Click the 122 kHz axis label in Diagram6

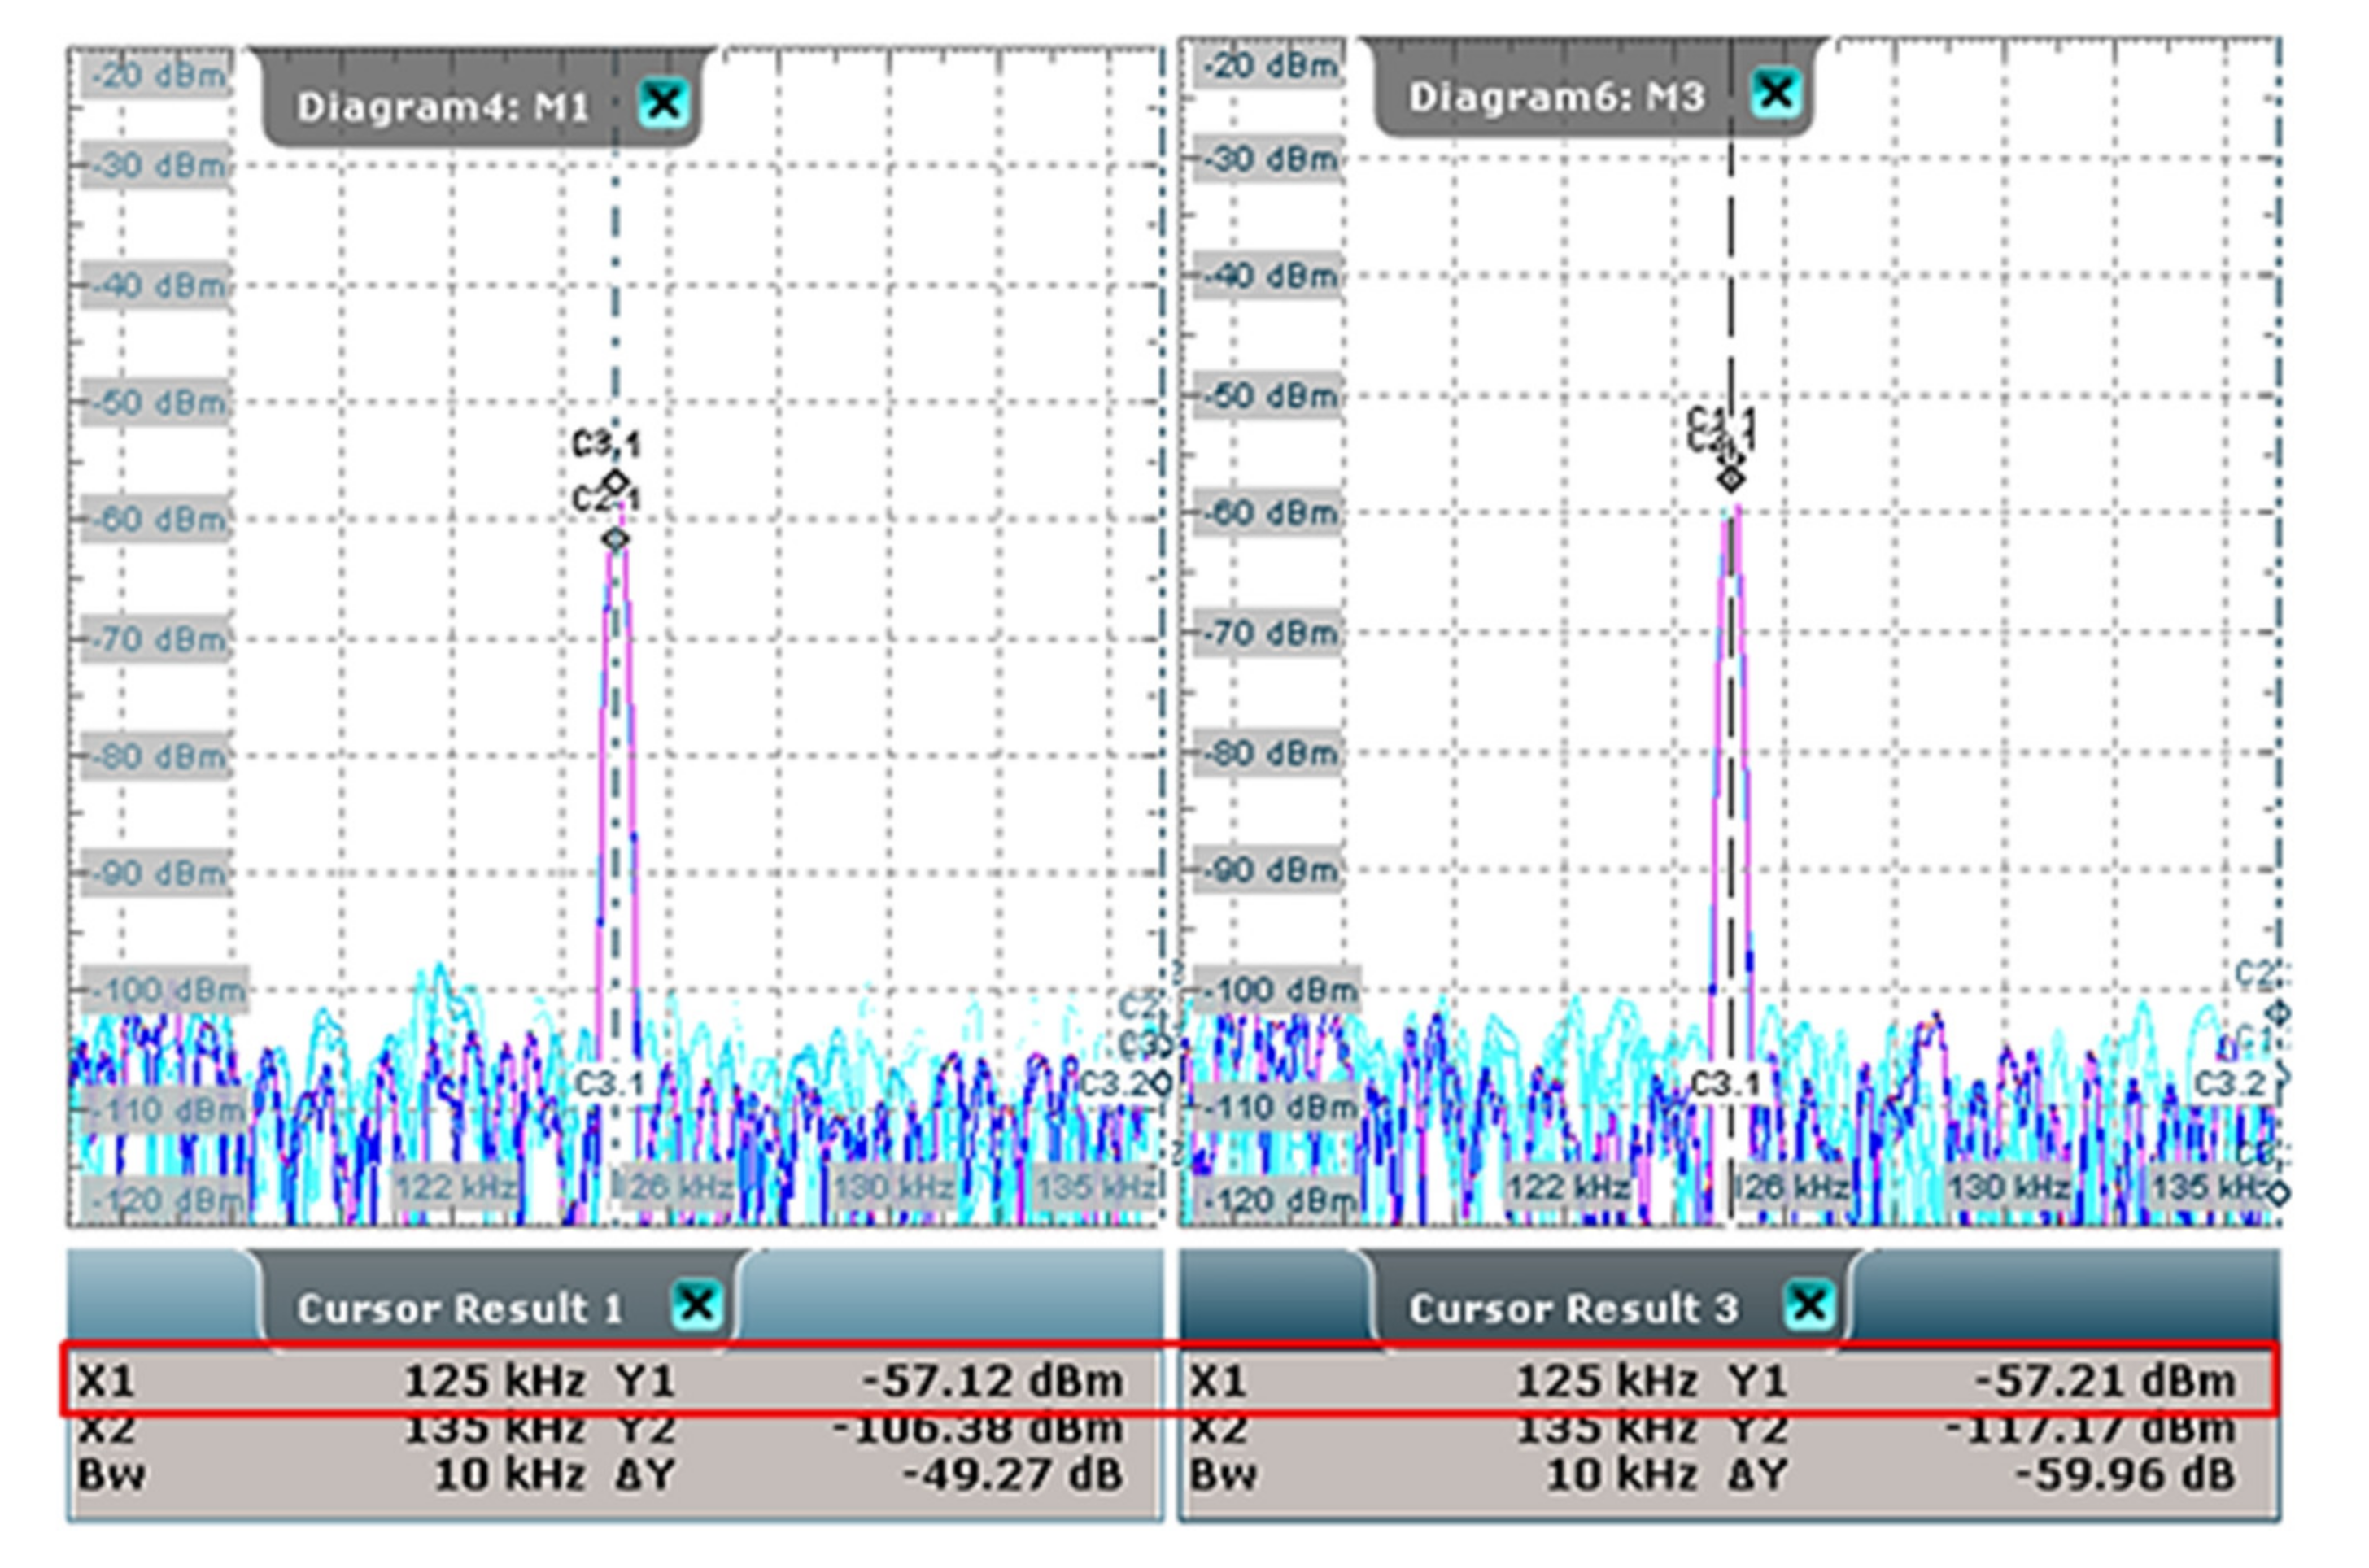pyautogui.click(x=1567, y=1188)
